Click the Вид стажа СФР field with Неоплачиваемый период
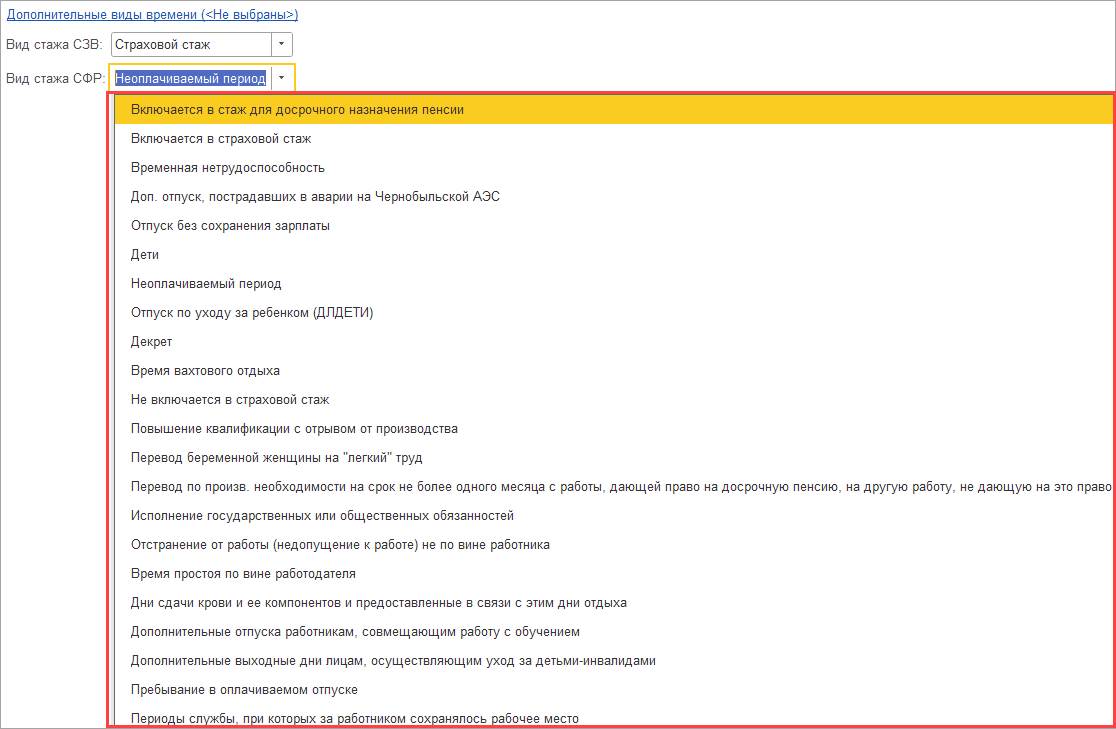 click(x=191, y=78)
